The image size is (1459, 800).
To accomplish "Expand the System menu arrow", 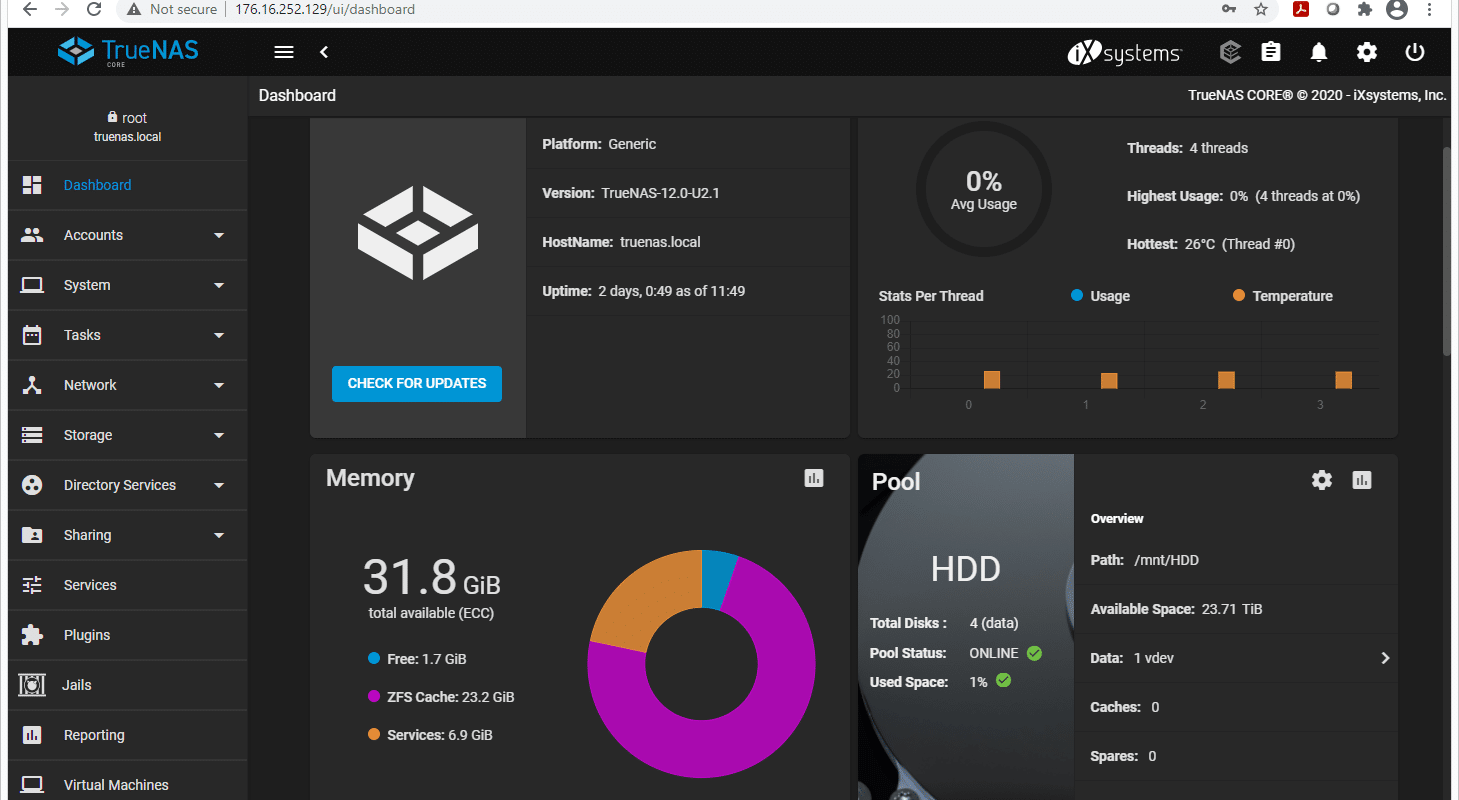I will [219, 286].
